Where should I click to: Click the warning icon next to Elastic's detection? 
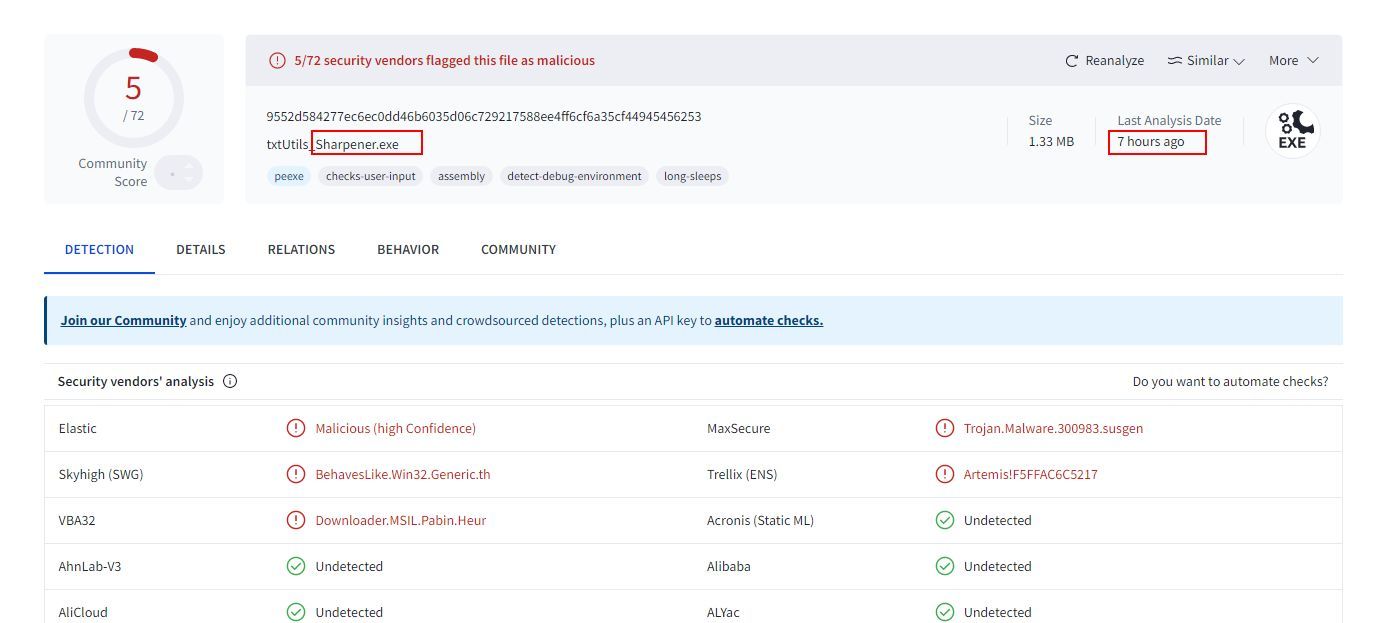coord(295,428)
